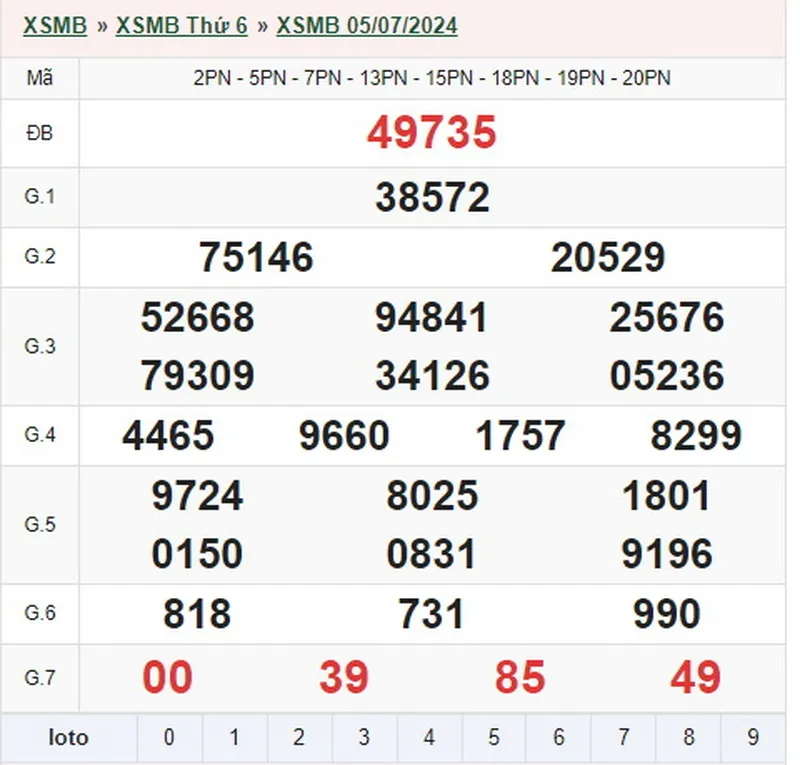800x765 pixels.
Task: Open the XSMB 05/07/2024 link
Action: coord(367,26)
